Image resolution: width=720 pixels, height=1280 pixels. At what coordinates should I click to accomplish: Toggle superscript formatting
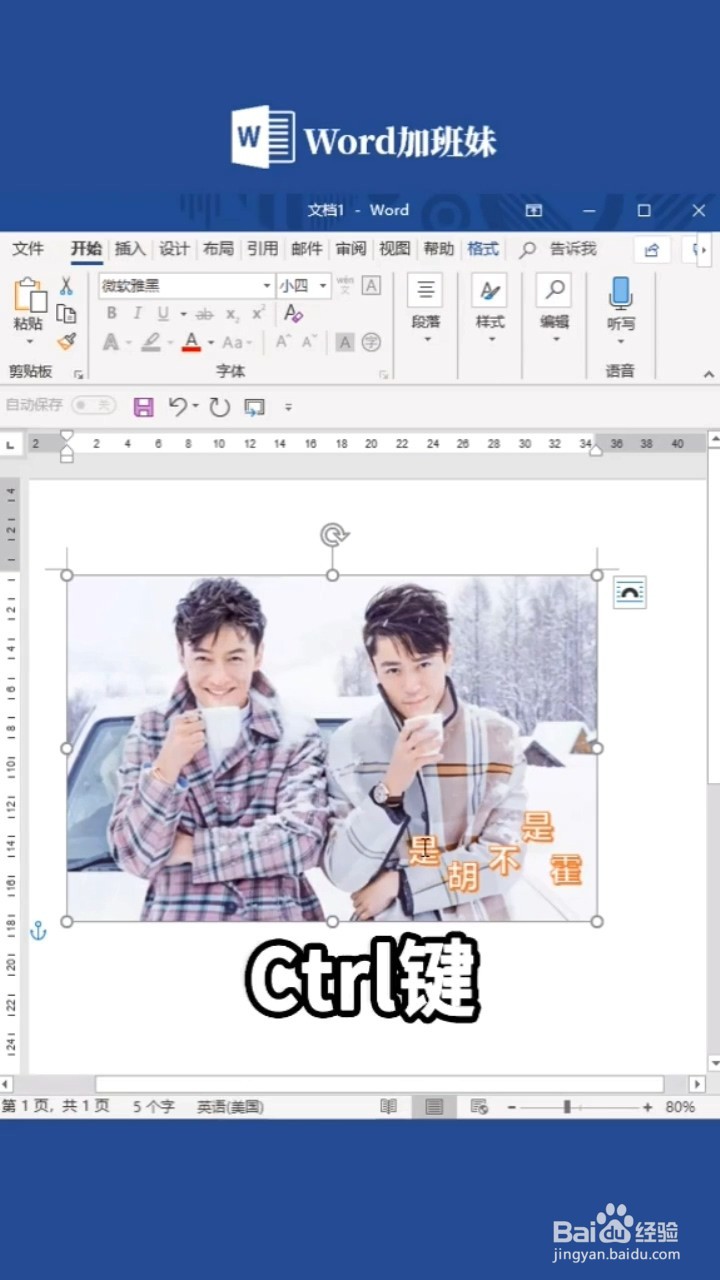258,313
